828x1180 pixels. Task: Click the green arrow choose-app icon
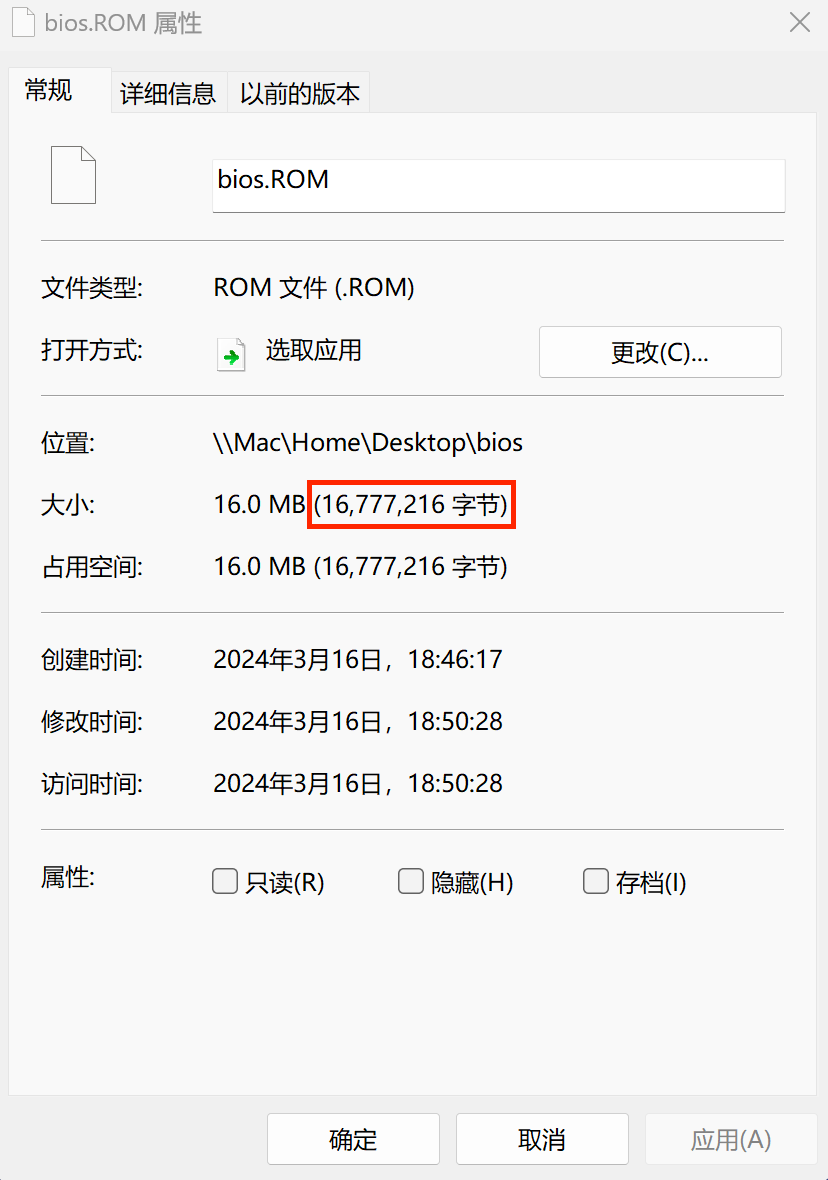[231, 354]
